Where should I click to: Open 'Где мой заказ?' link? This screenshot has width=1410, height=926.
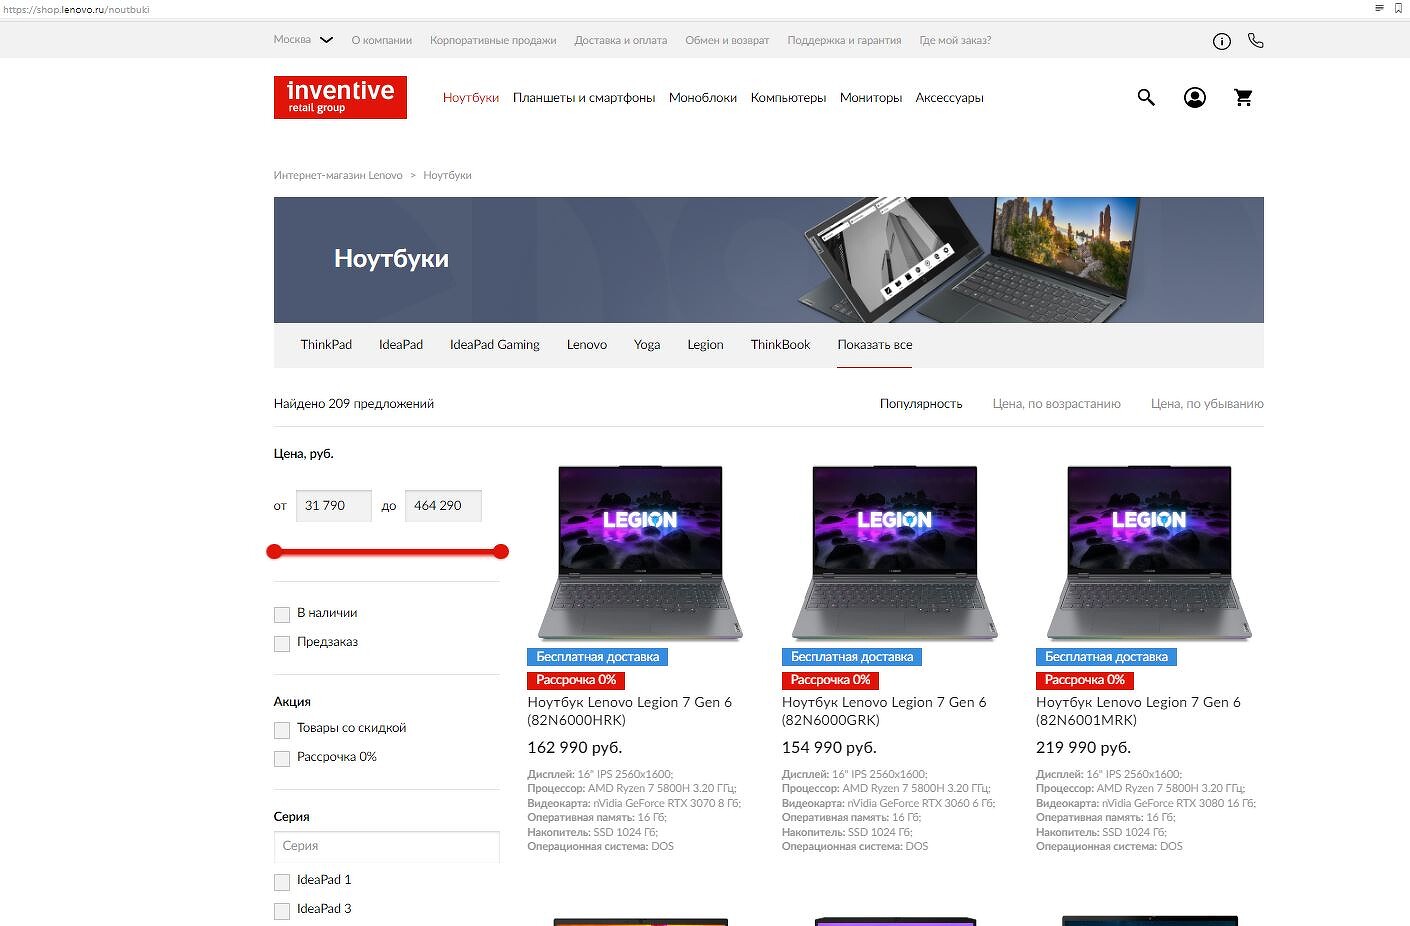pyautogui.click(x=955, y=41)
